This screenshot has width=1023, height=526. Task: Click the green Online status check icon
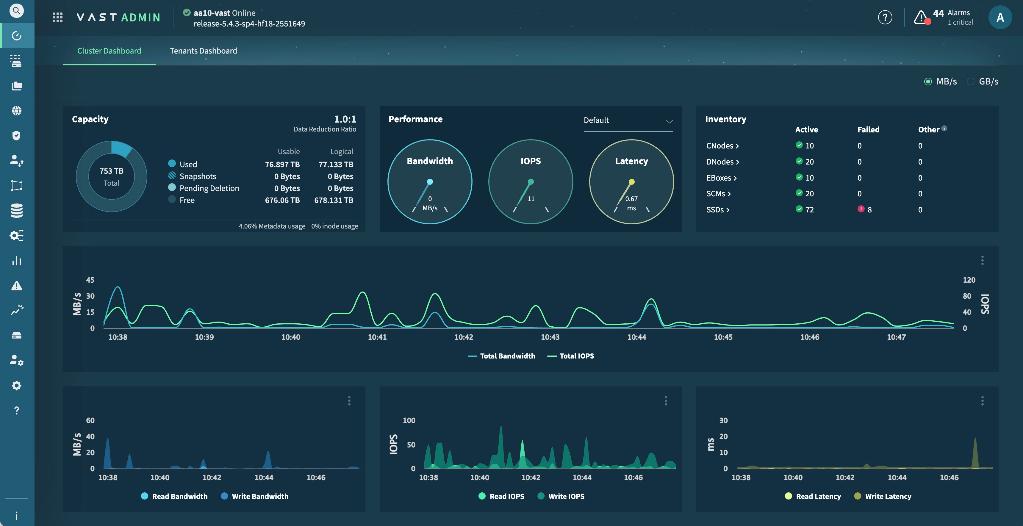pos(187,12)
